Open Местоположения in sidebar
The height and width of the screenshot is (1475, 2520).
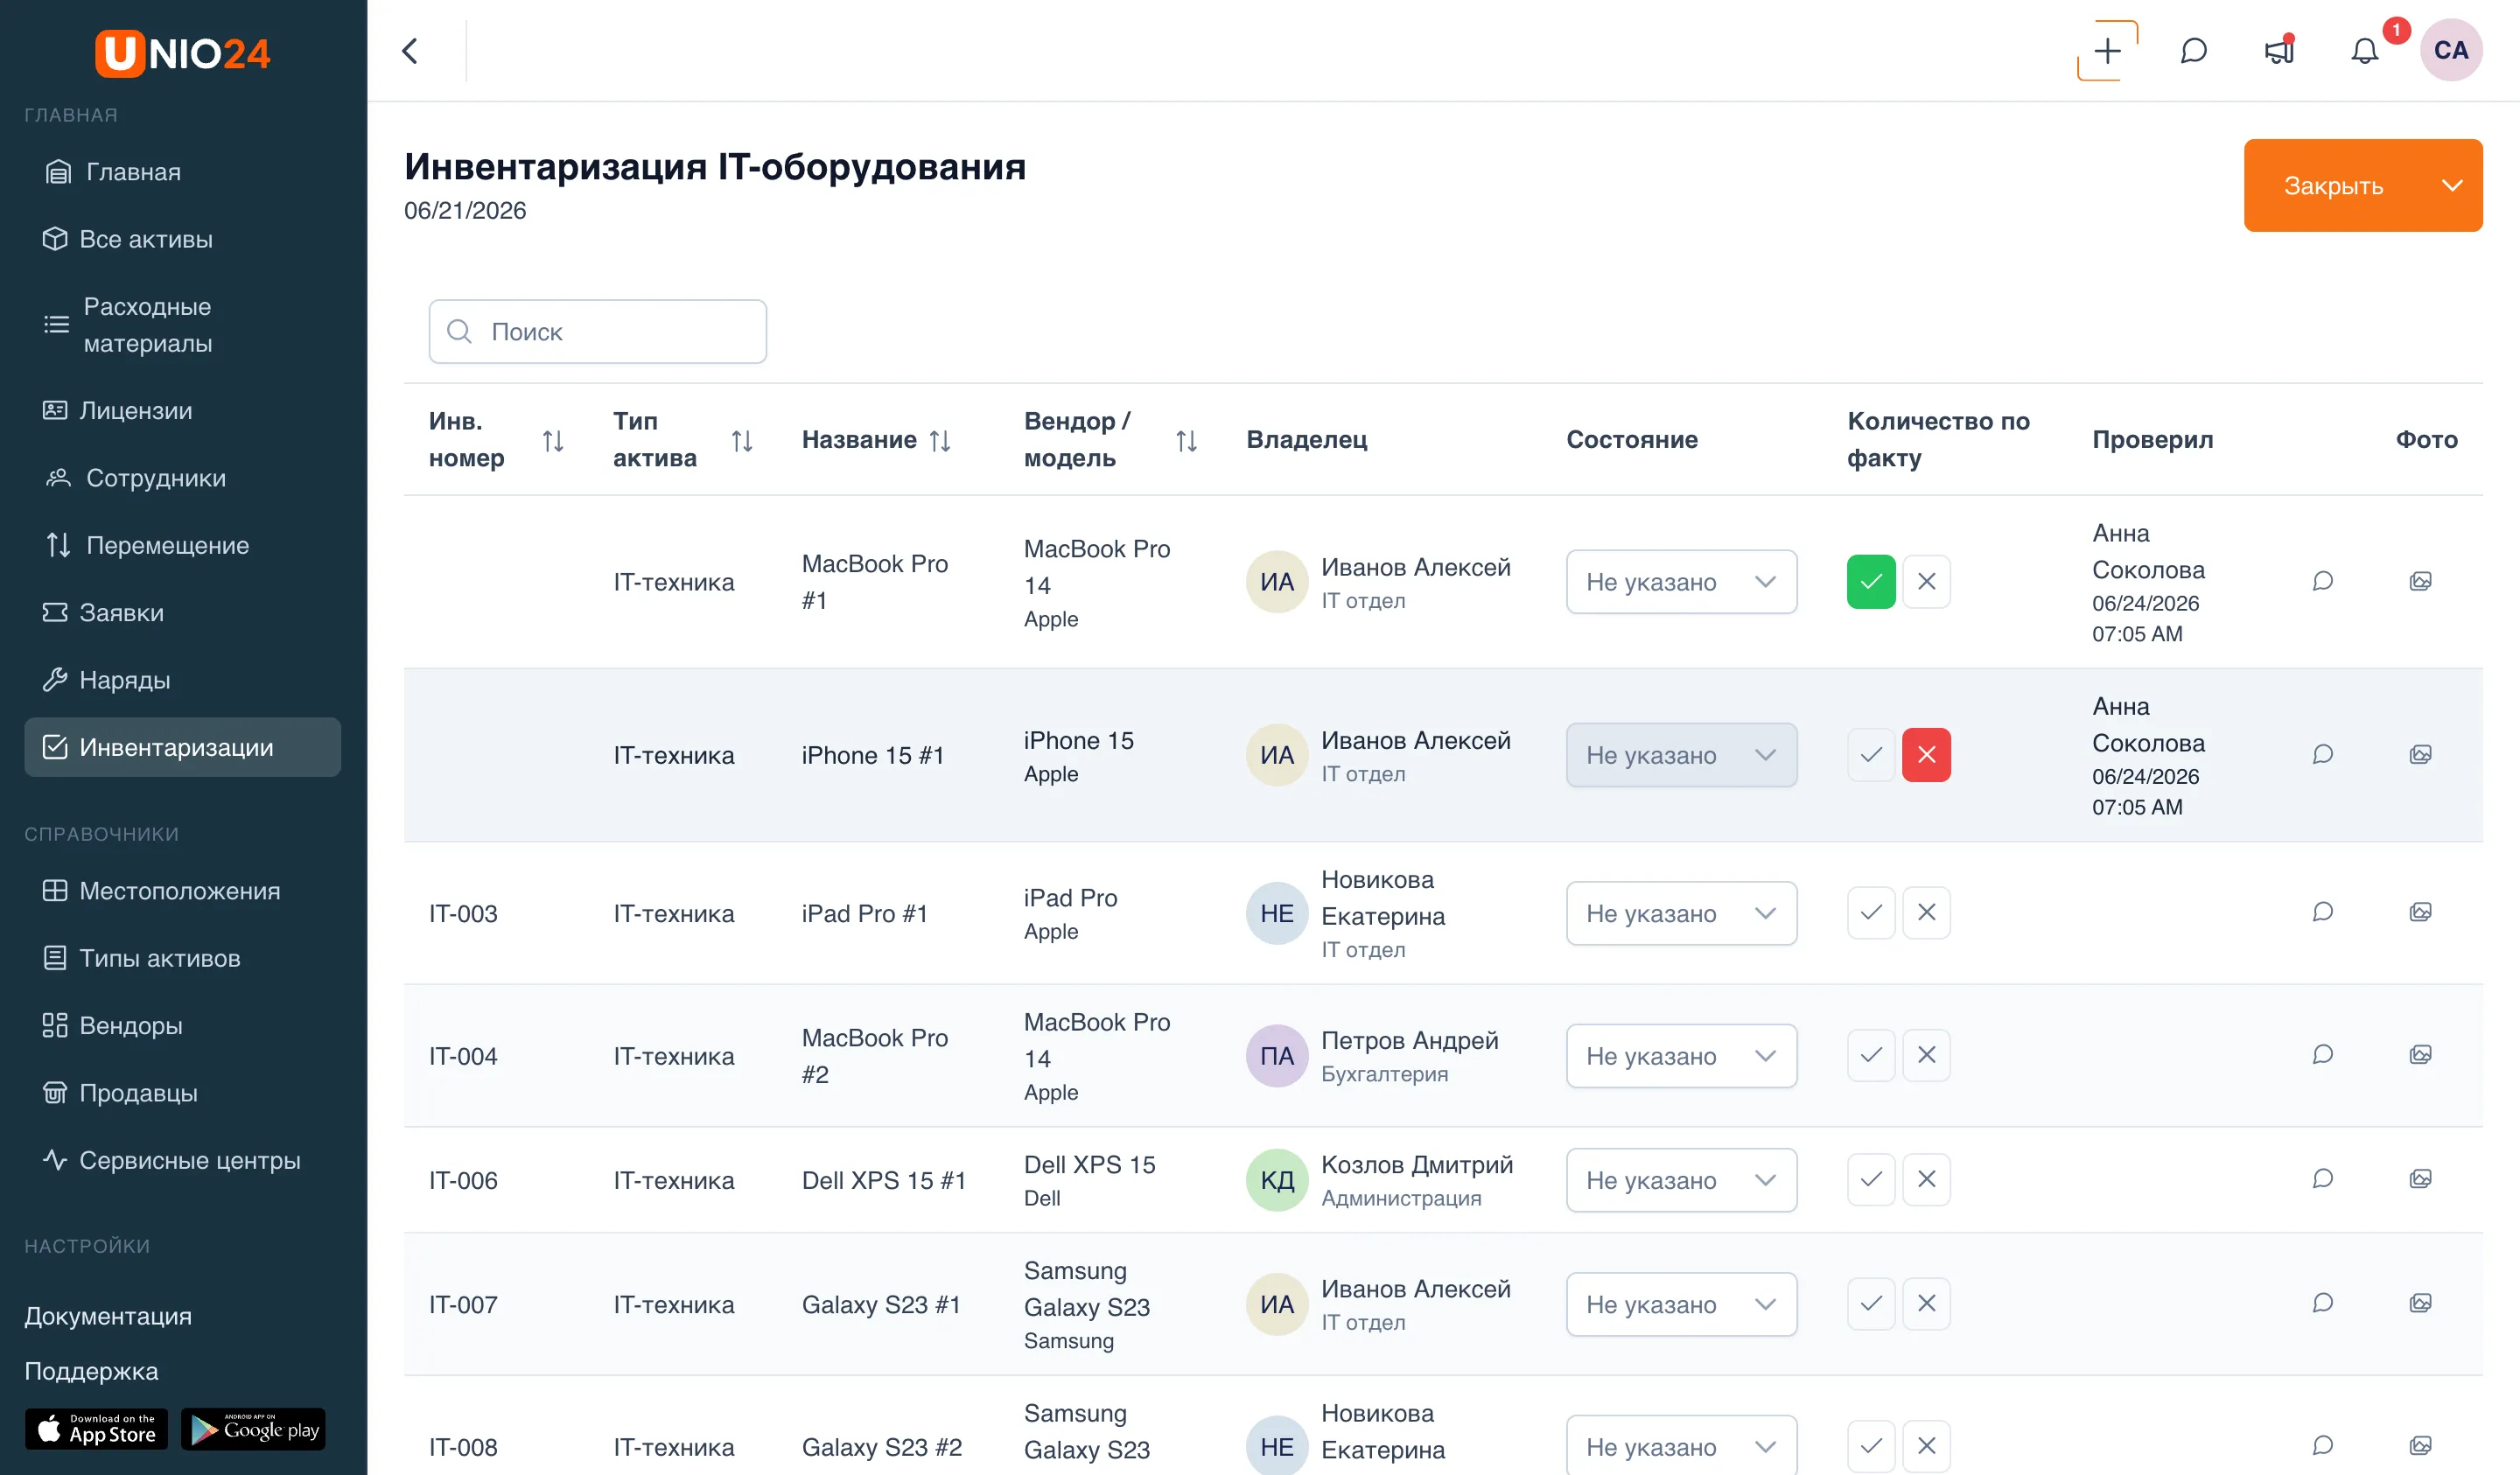pos(182,890)
